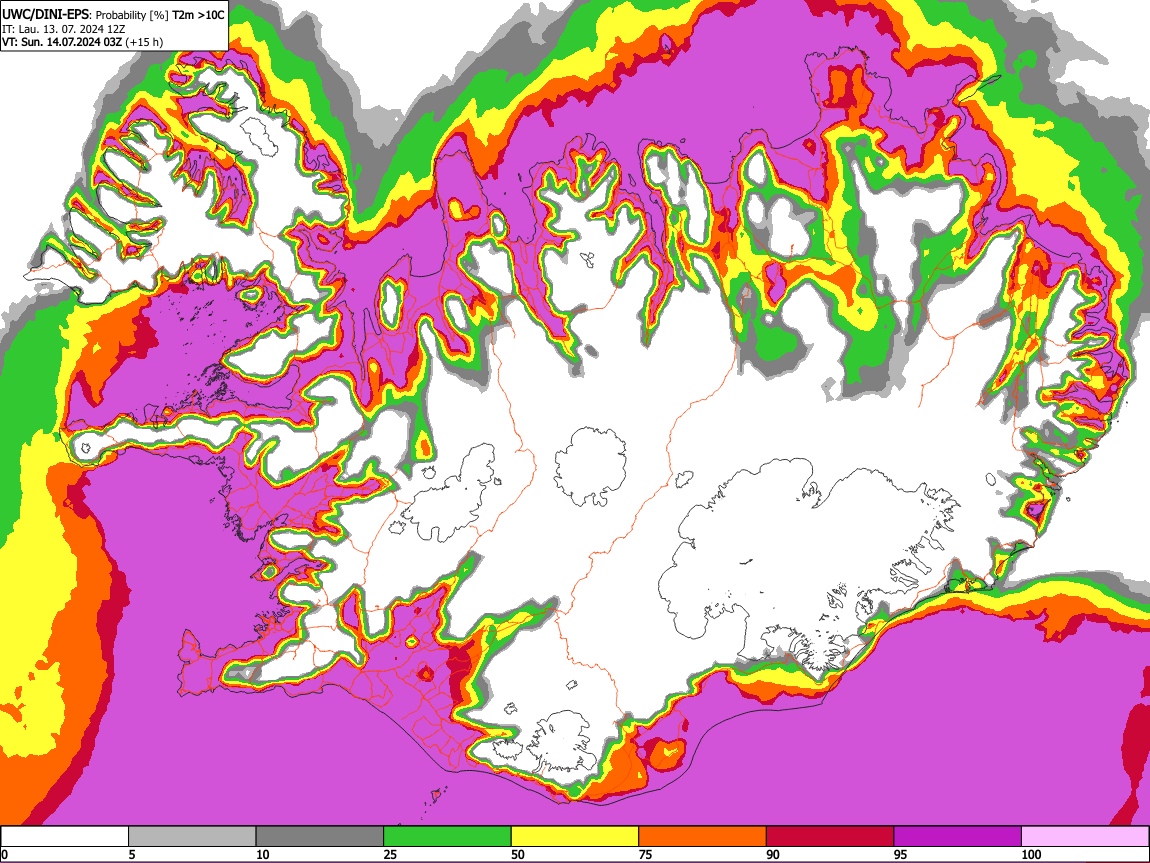Click the legend value '95'
Image resolution: width=1150 pixels, height=863 pixels.
tap(901, 854)
